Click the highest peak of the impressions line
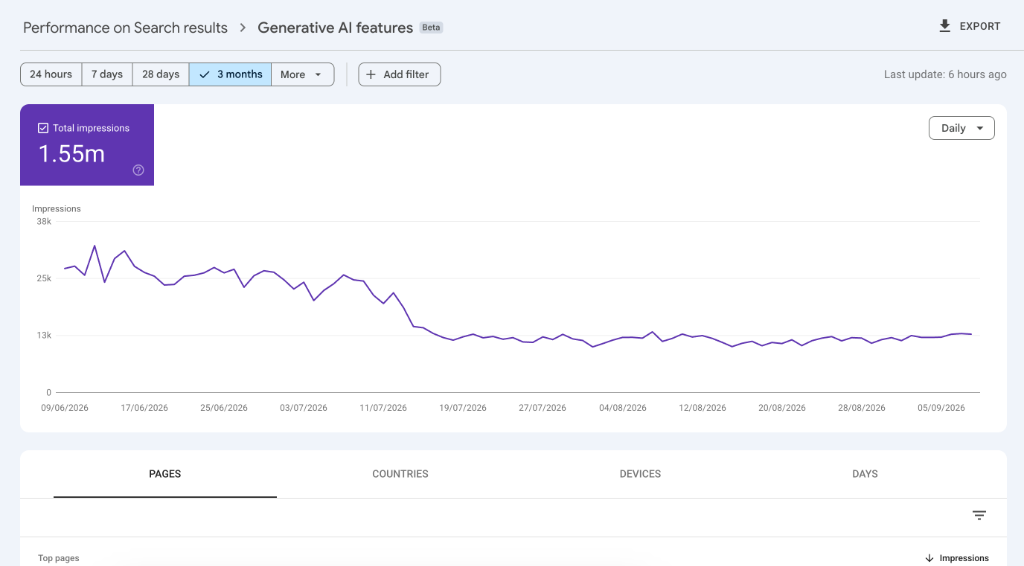This screenshot has width=1024, height=566. [x=95, y=246]
